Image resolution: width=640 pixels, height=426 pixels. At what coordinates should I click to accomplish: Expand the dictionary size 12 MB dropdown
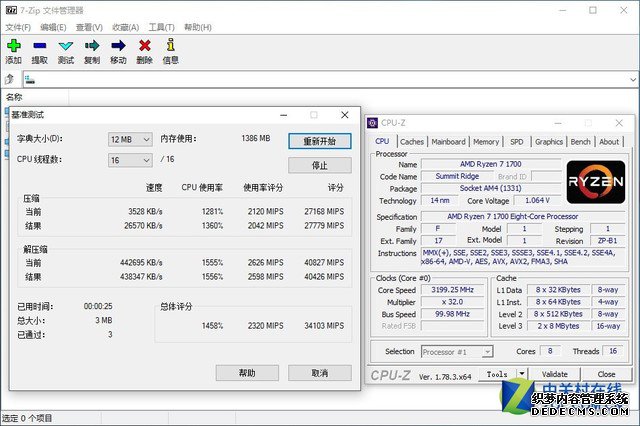(x=130, y=140)
